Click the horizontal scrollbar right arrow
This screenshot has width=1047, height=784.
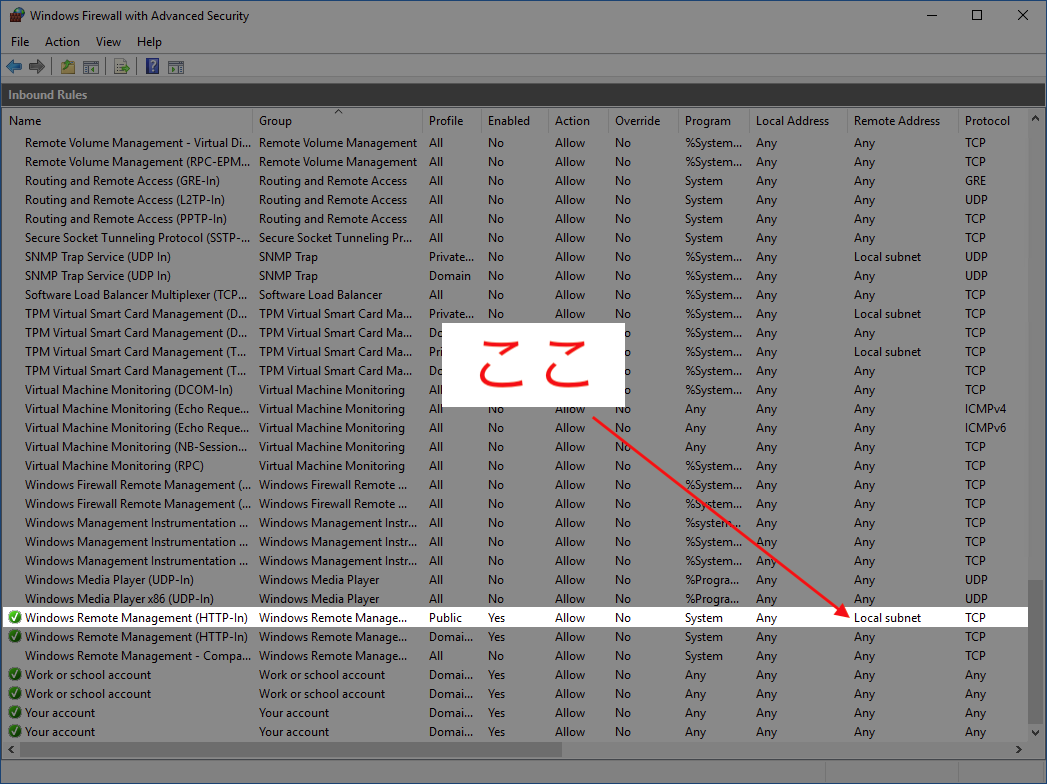tap(1019, 749)
